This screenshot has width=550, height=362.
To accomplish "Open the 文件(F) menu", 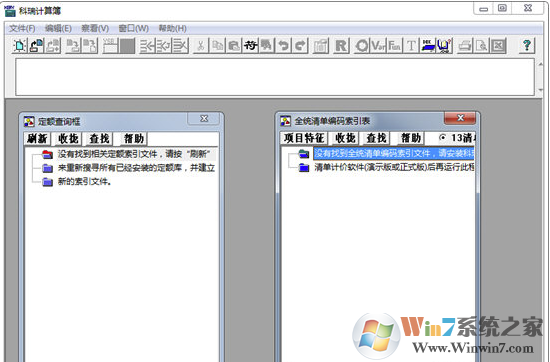I will tap(22, 28).
